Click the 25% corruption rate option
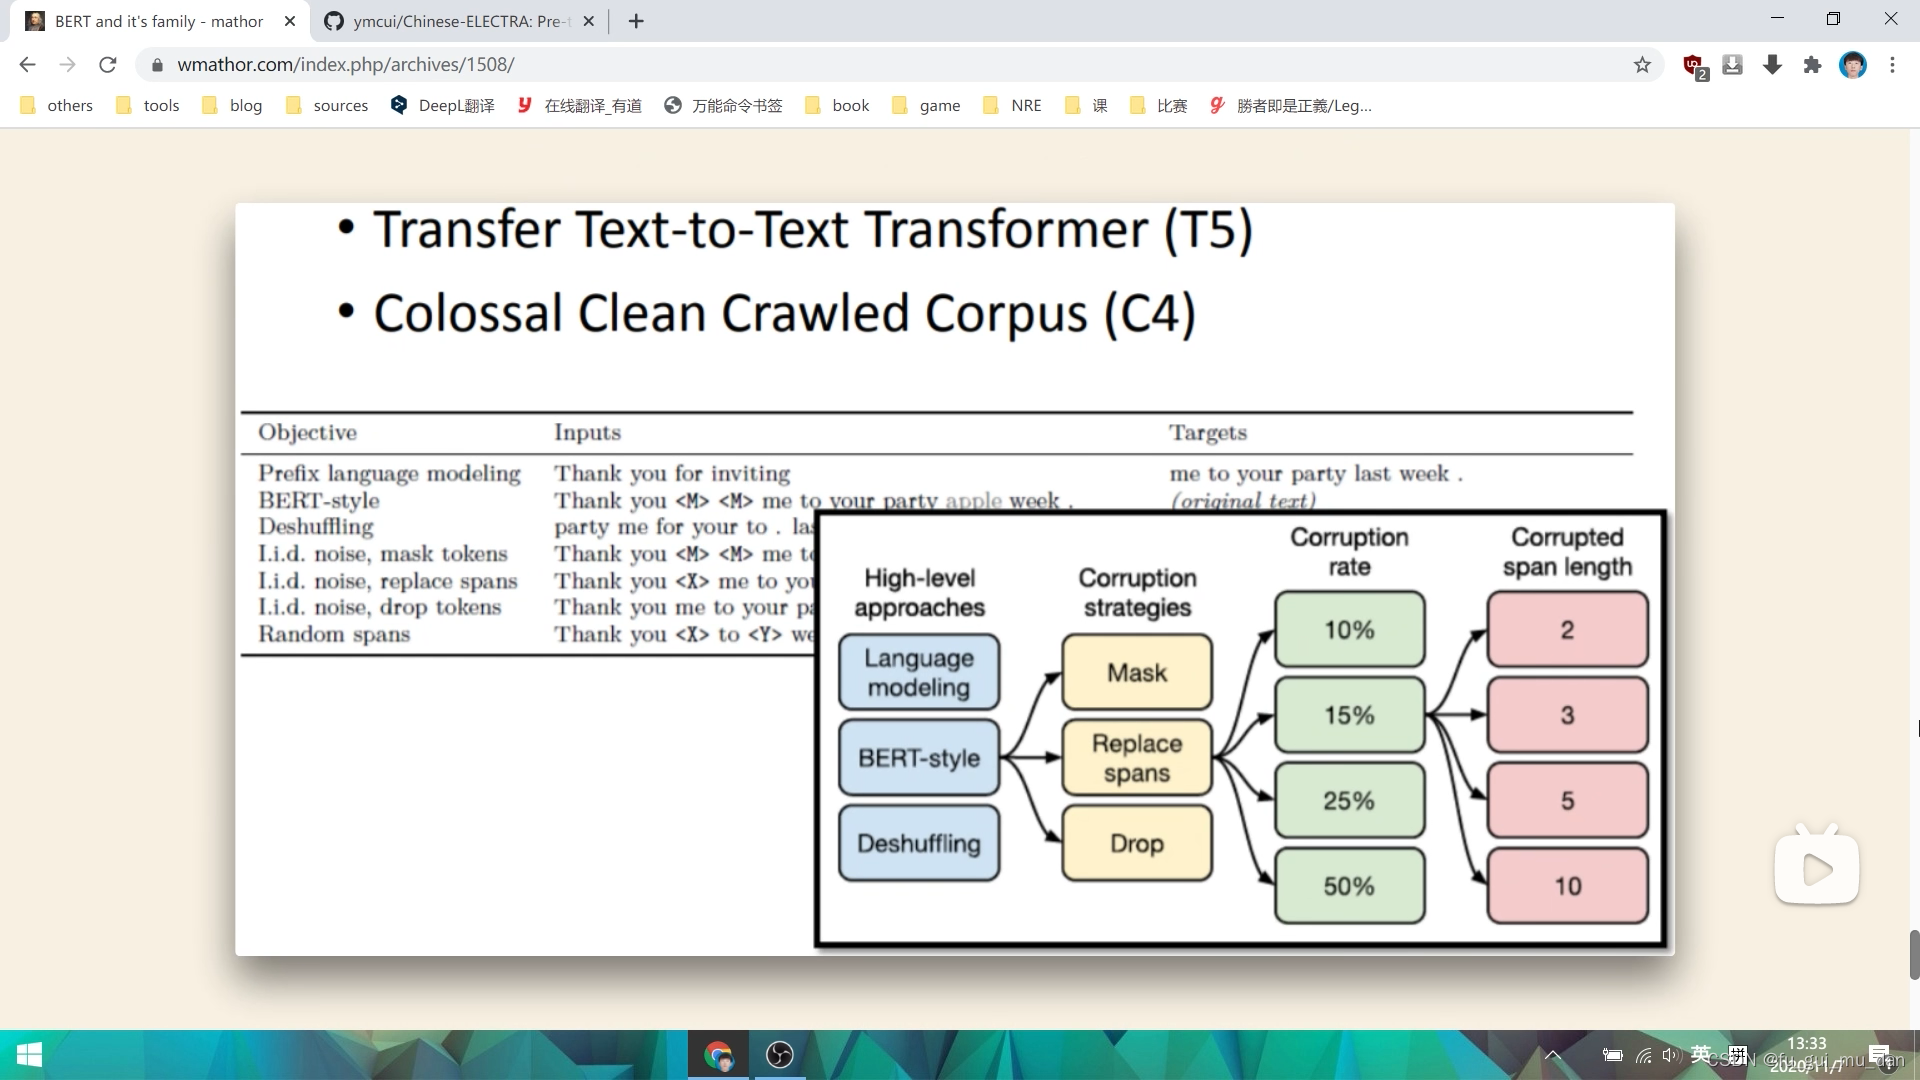Screen dimensions: 1920x1080 click(x=1349, y=800)
